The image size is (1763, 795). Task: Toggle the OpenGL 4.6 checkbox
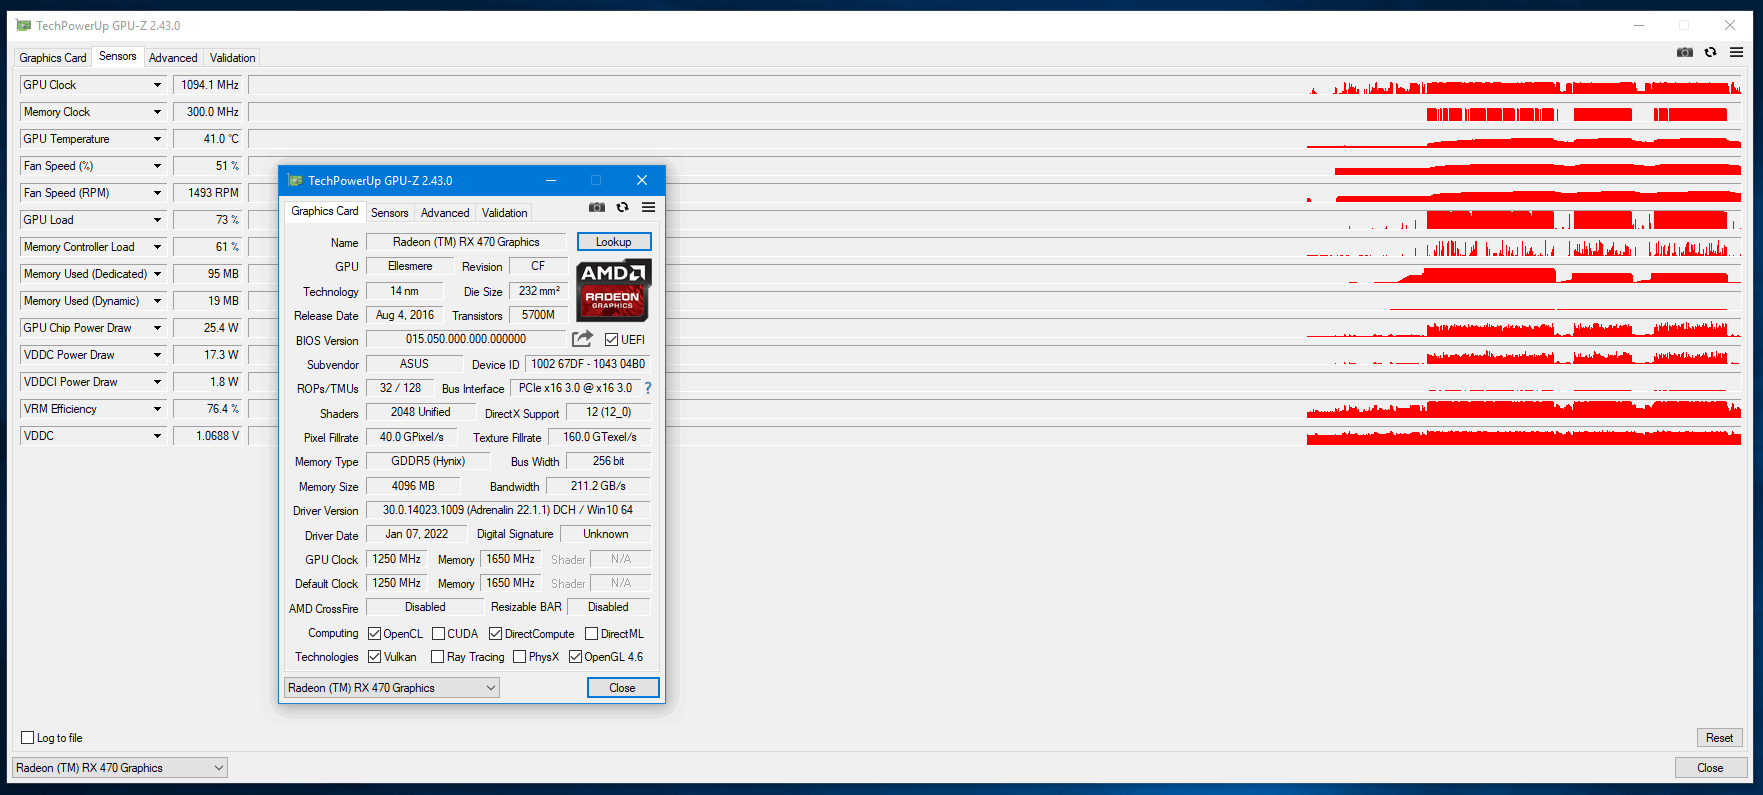point(576,656)
